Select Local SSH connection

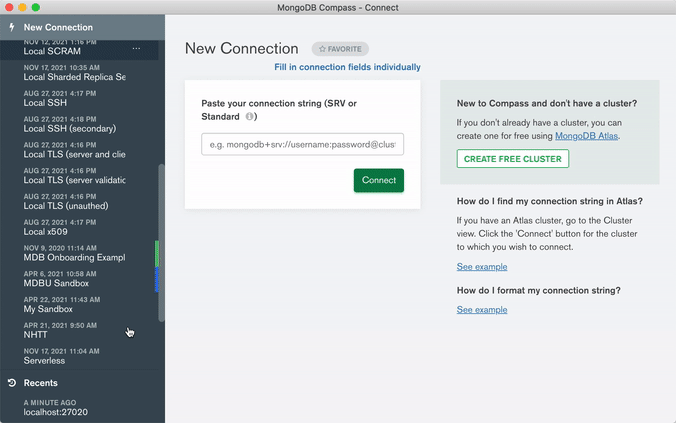click(79, 99)
